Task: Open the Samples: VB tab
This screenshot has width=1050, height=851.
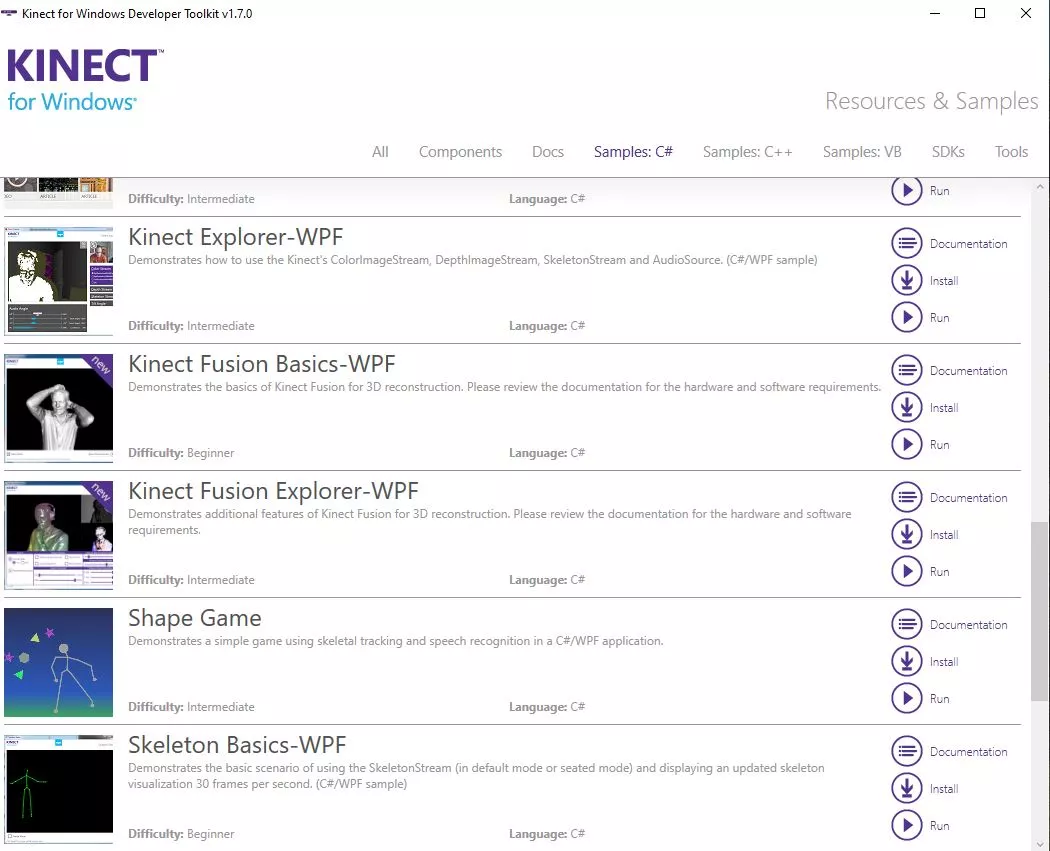Action: (x=862, y=152)
